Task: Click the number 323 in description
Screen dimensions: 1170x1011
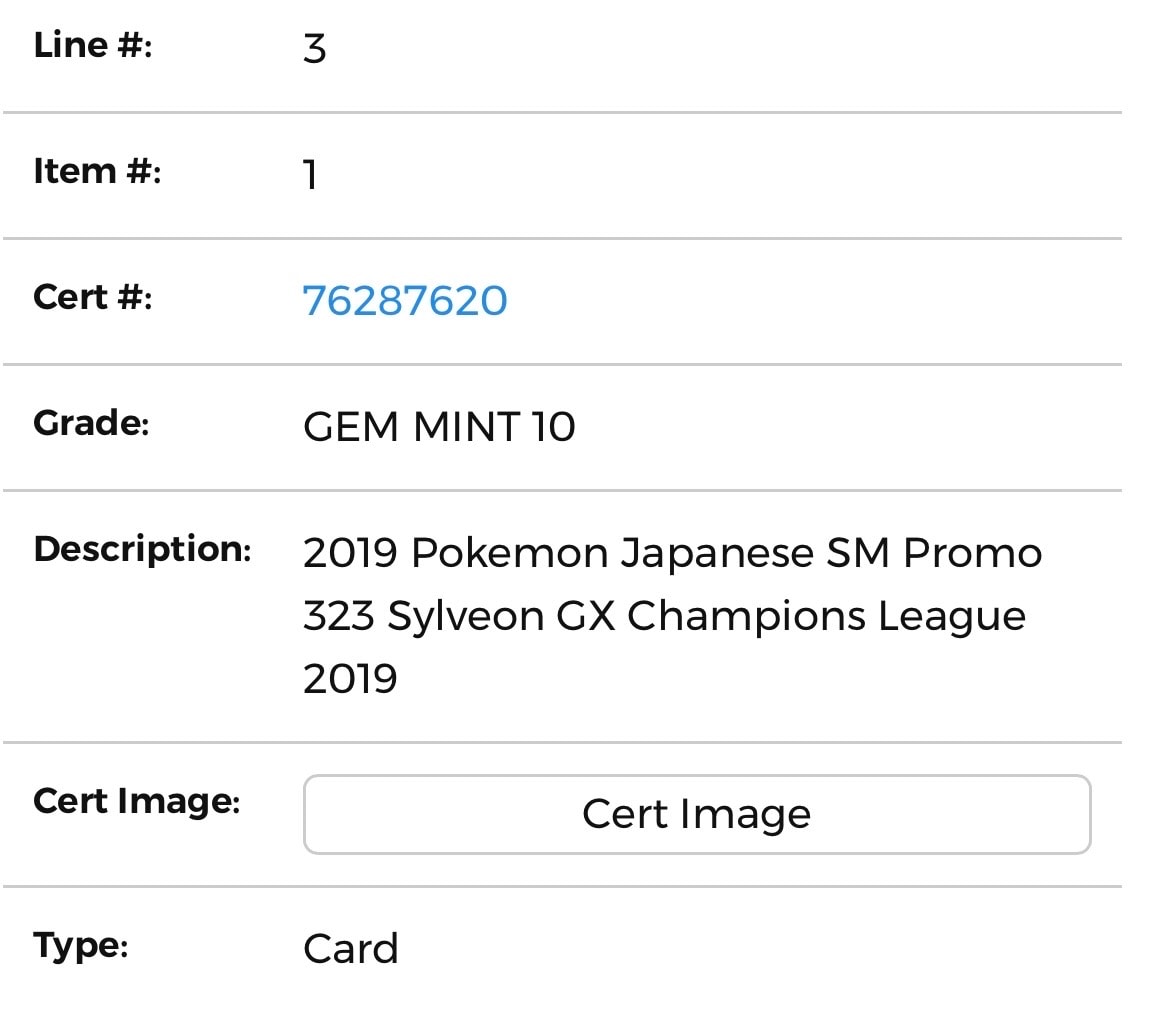Action: point(339,616)
